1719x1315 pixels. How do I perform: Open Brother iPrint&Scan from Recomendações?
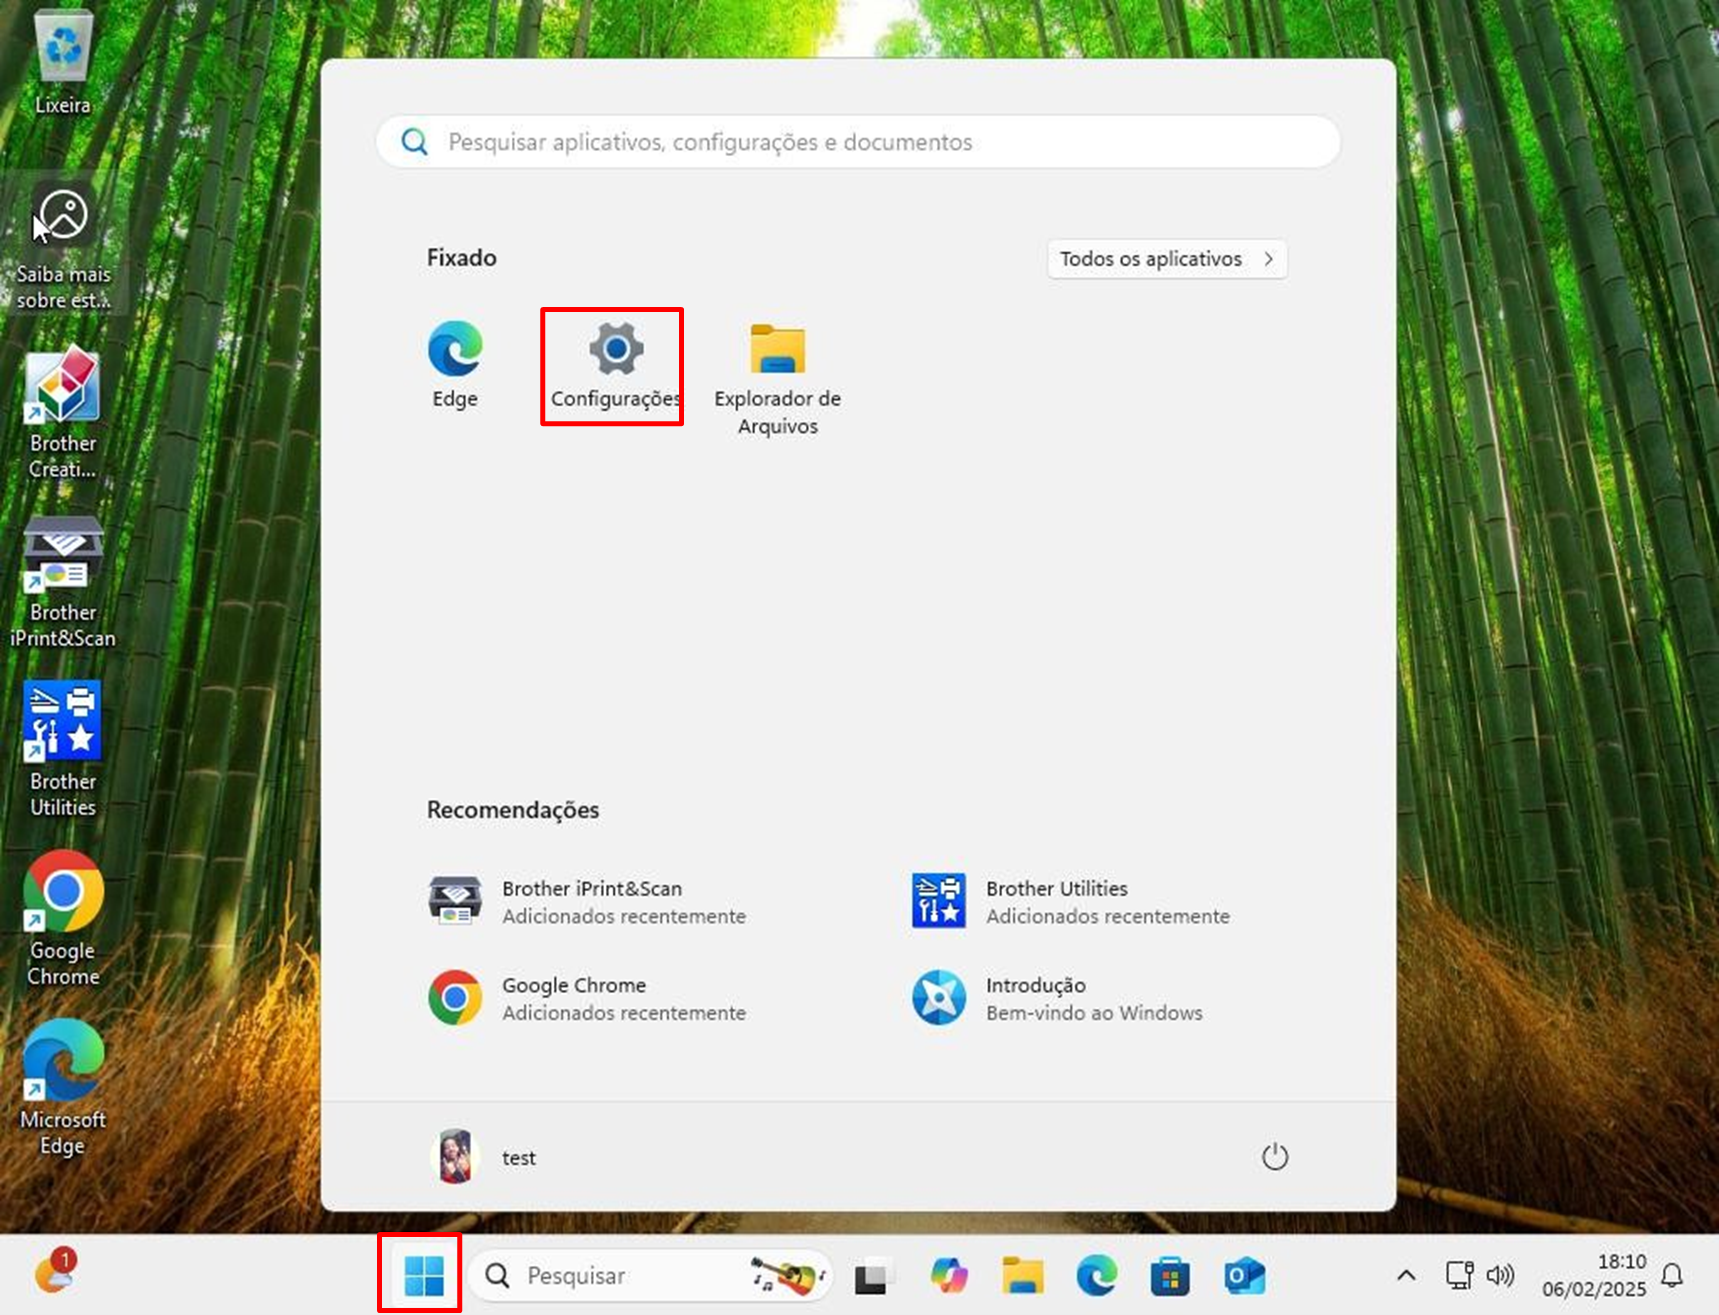(x=588, y=901)
